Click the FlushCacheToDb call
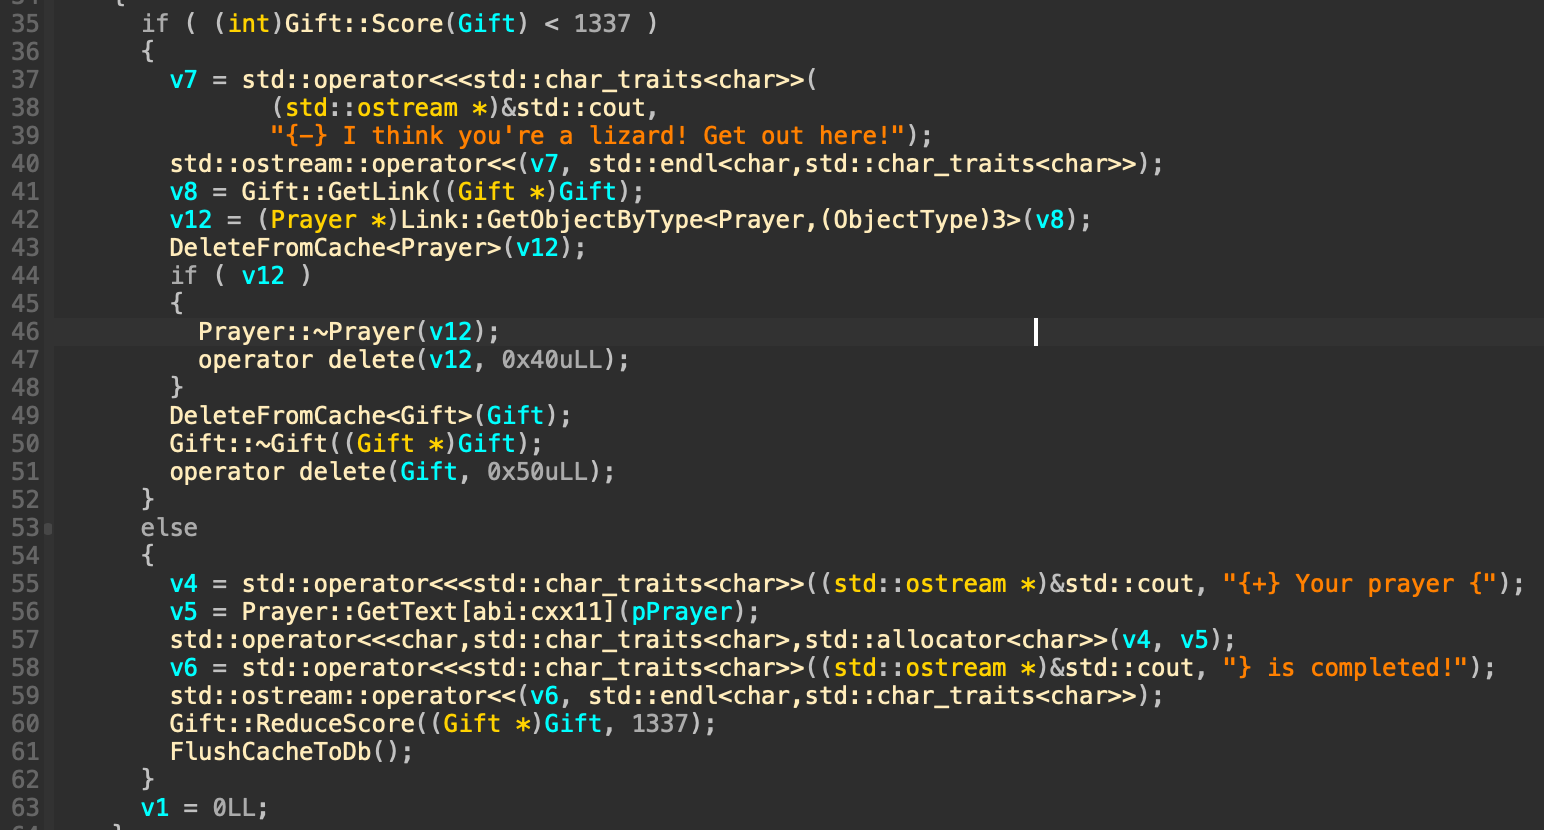 tap(270, 751)
